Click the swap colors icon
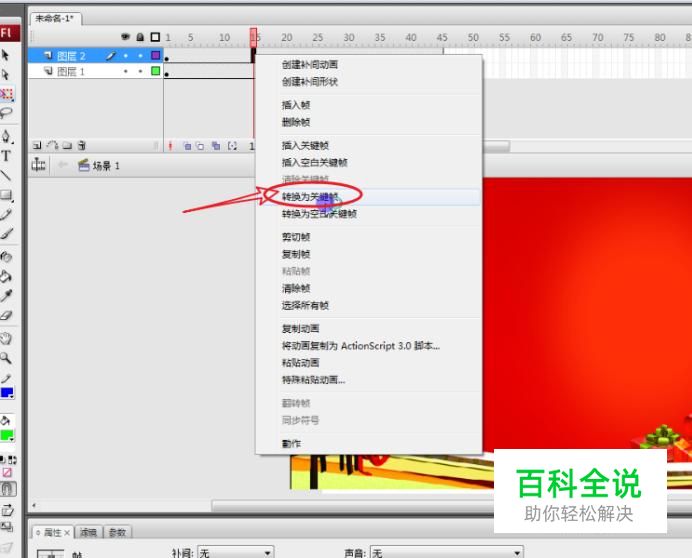 (x=12, y=460)
